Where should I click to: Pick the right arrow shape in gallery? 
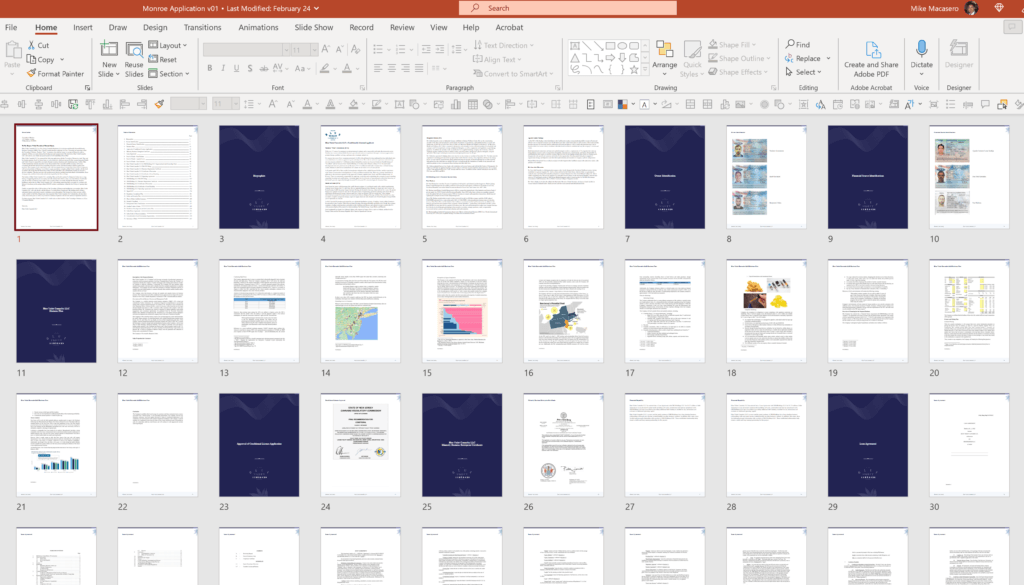coord(610,57)
